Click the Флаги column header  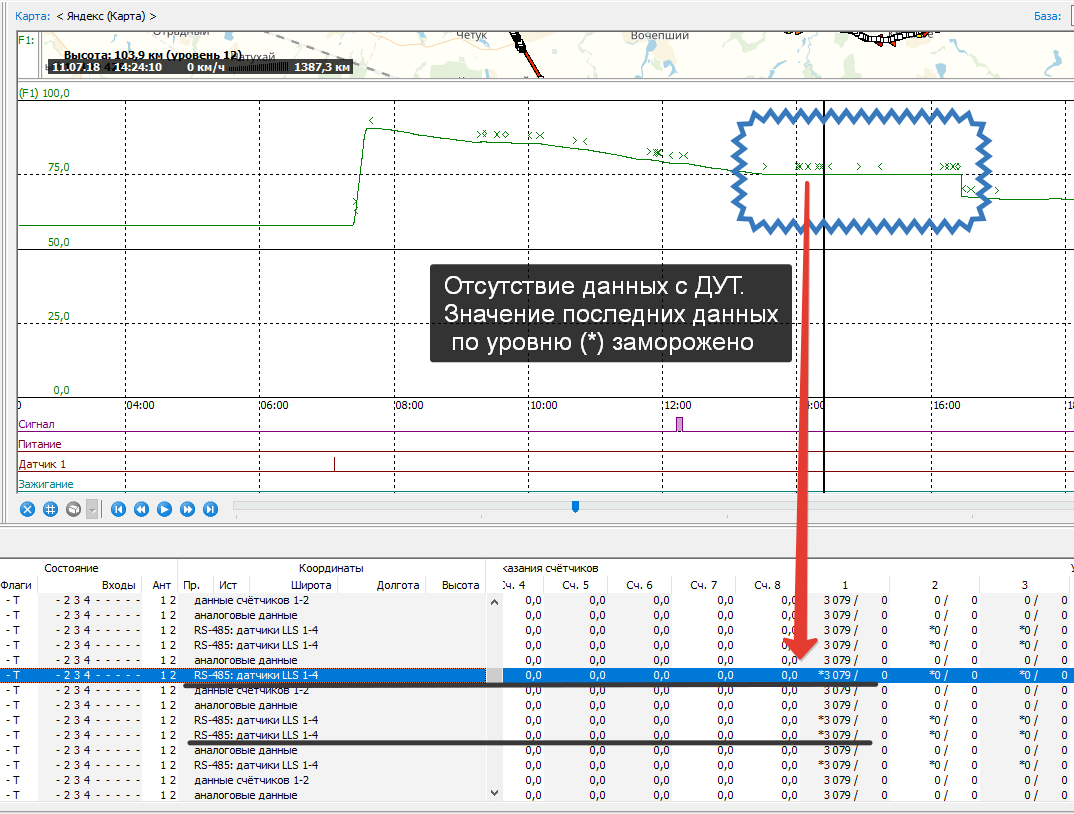(16, 585)
